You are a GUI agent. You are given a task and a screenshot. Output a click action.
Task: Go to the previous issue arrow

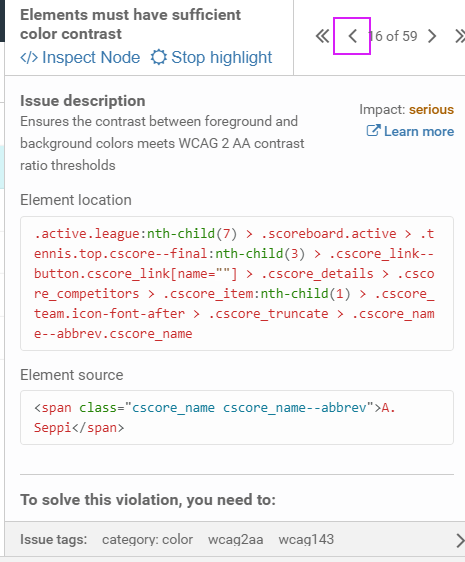352,36
